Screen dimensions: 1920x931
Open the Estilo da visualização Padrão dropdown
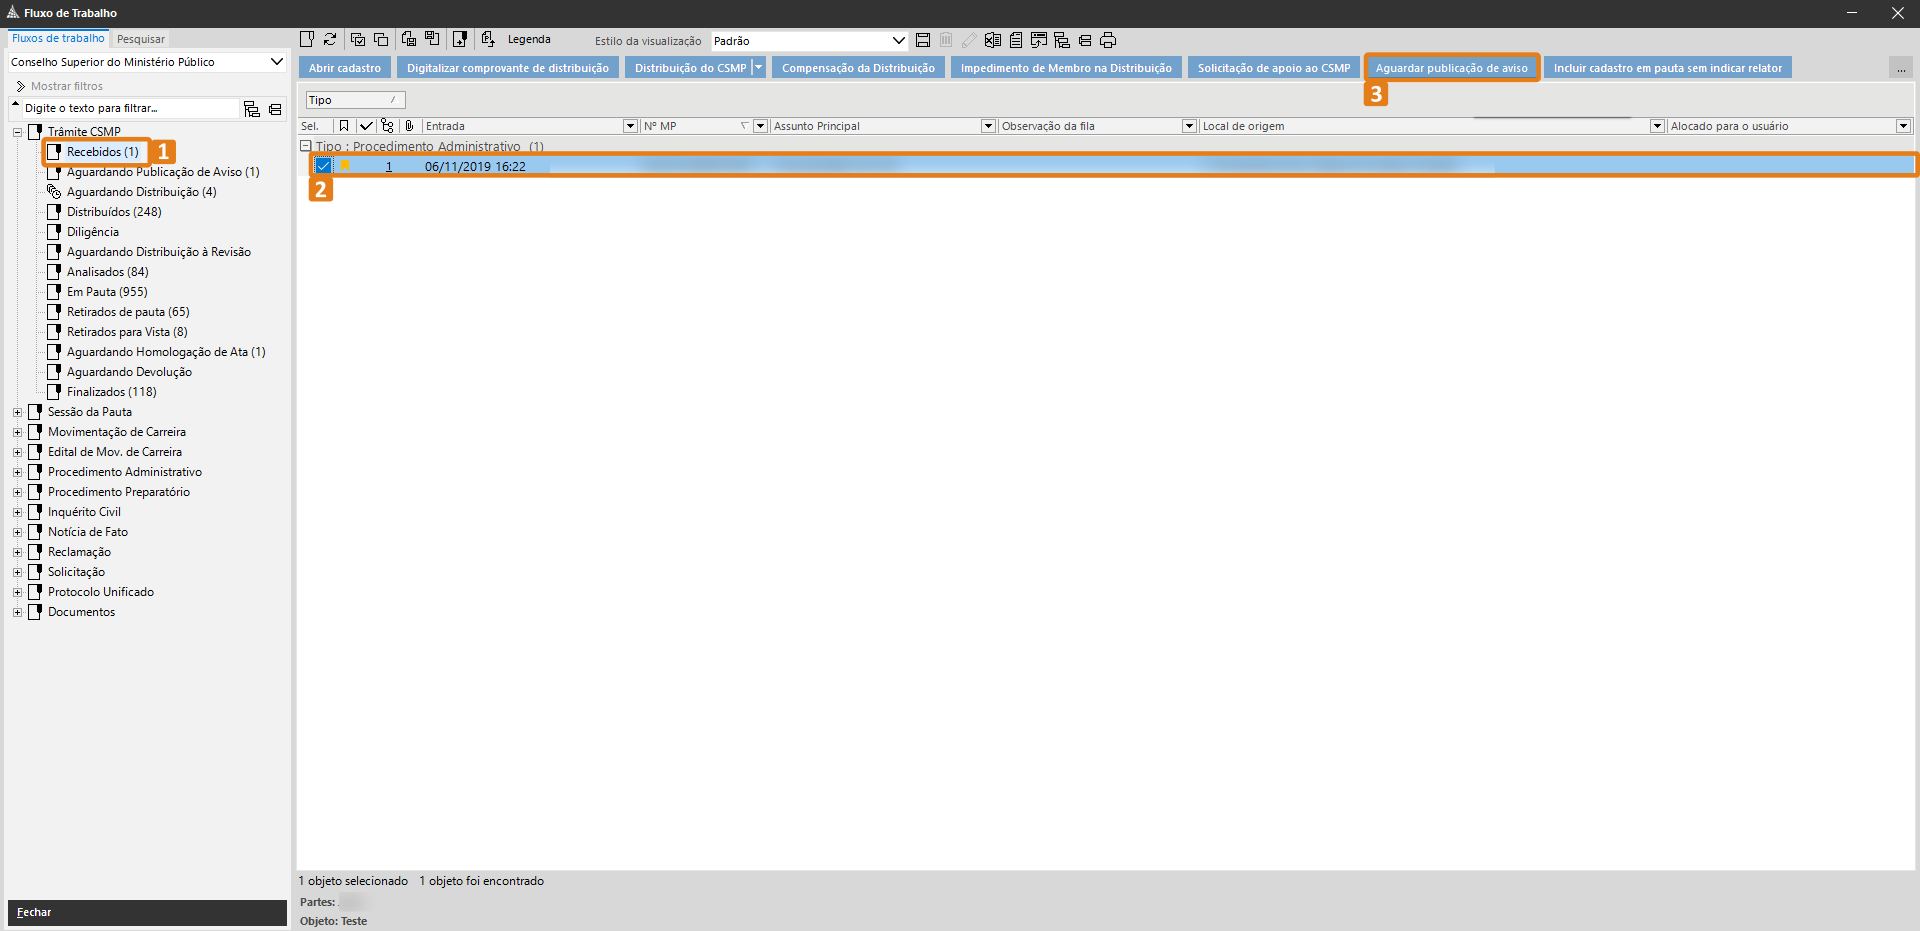pos(898,41)
